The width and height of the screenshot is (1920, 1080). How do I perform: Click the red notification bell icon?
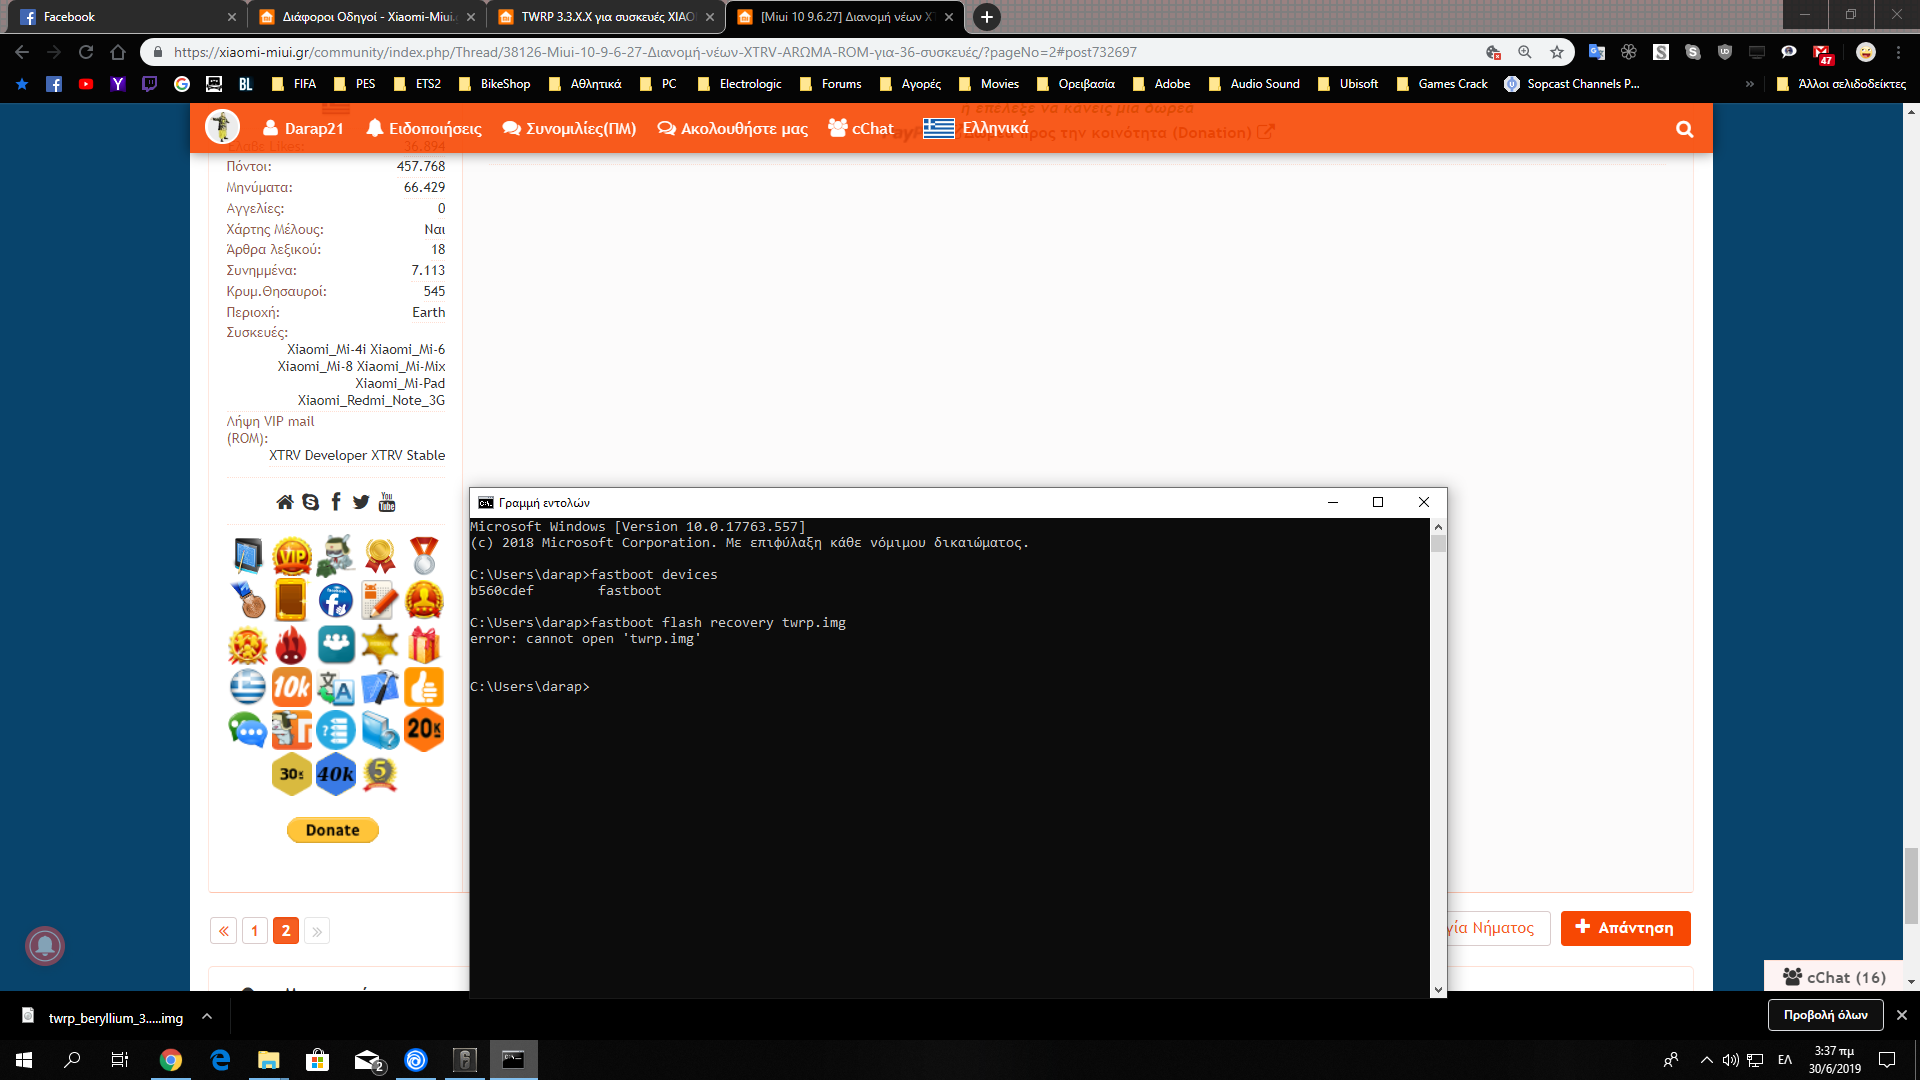pos(45,945)
